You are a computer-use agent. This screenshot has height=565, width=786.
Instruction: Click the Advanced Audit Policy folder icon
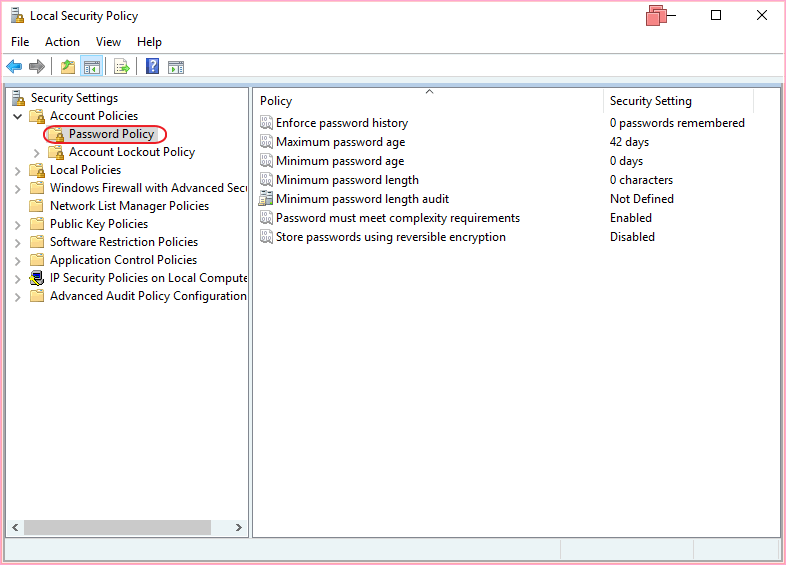[x=37, y=296]
